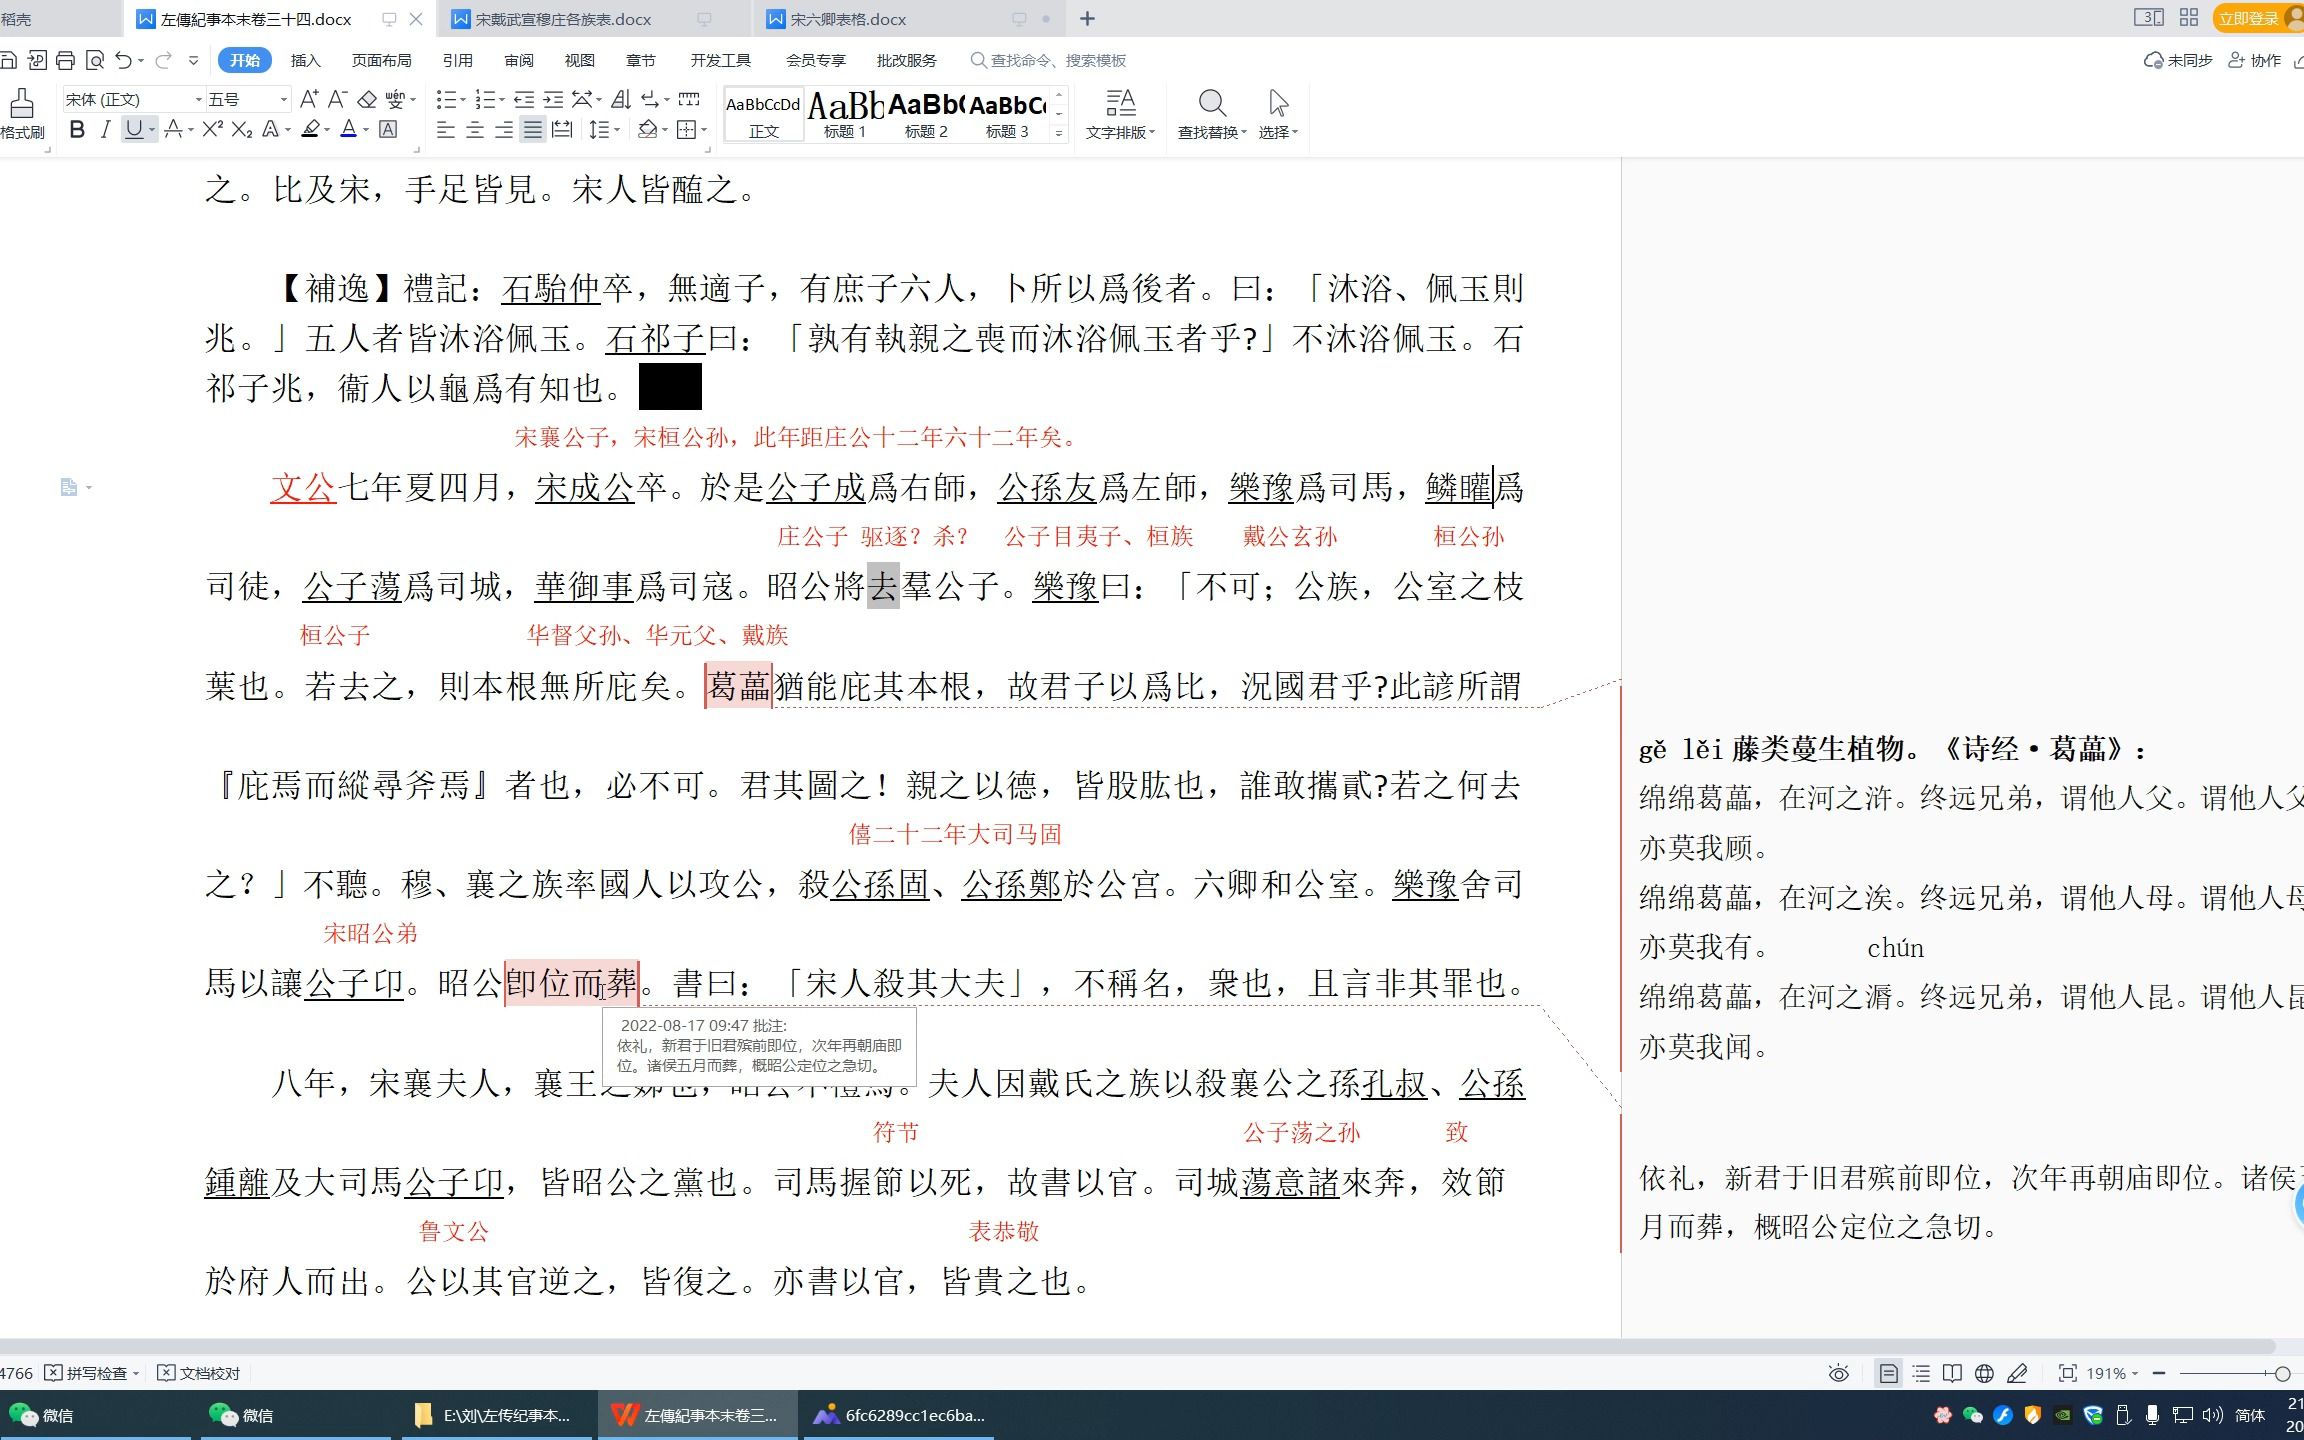Open Find and Replace (查找替换) magnifier
This screenshot has width=2304, height=1440.
coord(1212,102)
